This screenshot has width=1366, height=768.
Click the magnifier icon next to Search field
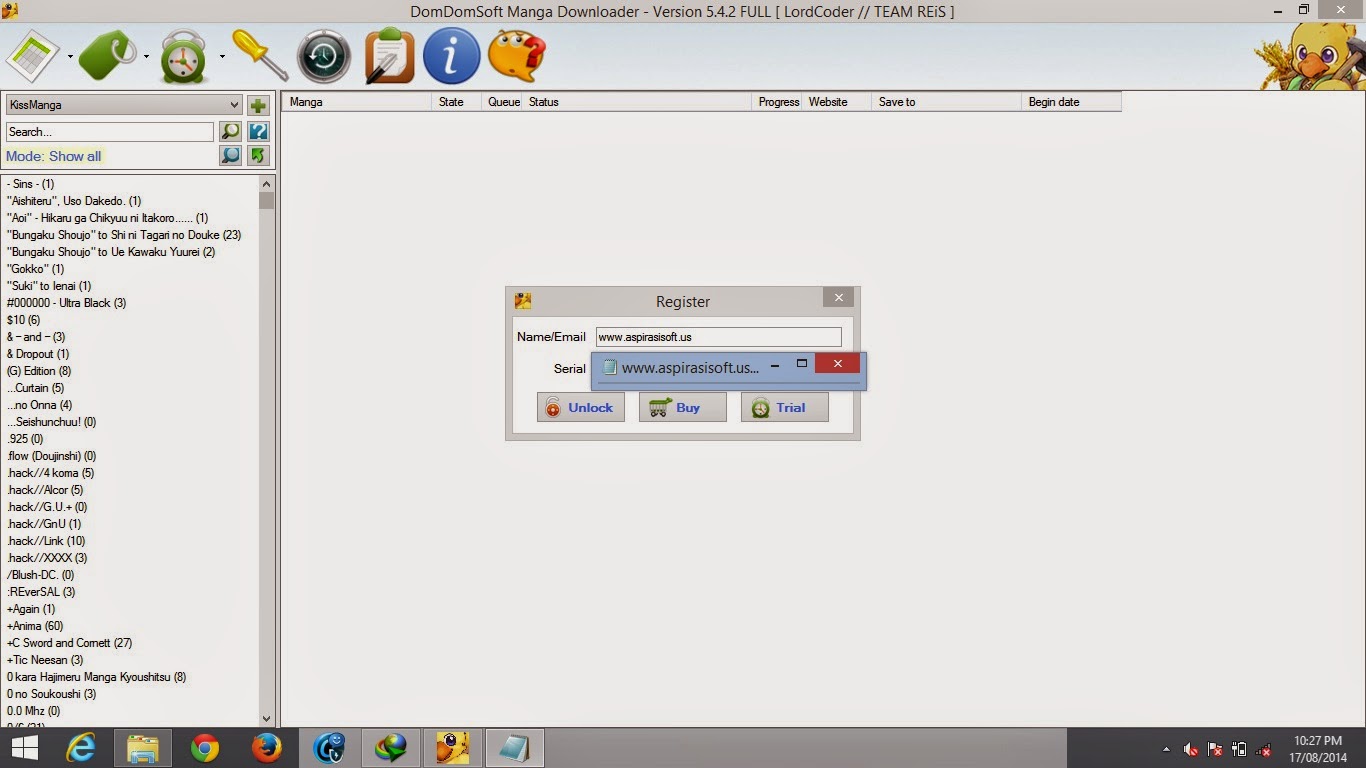(x=230, y=131)
